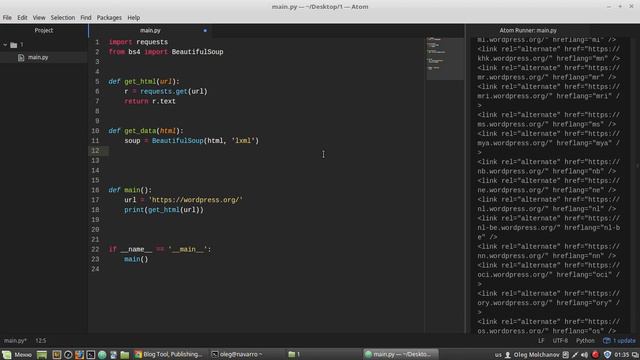
Task: Open the Linux Mint Menu button
Action: click(x=17, y=354)
